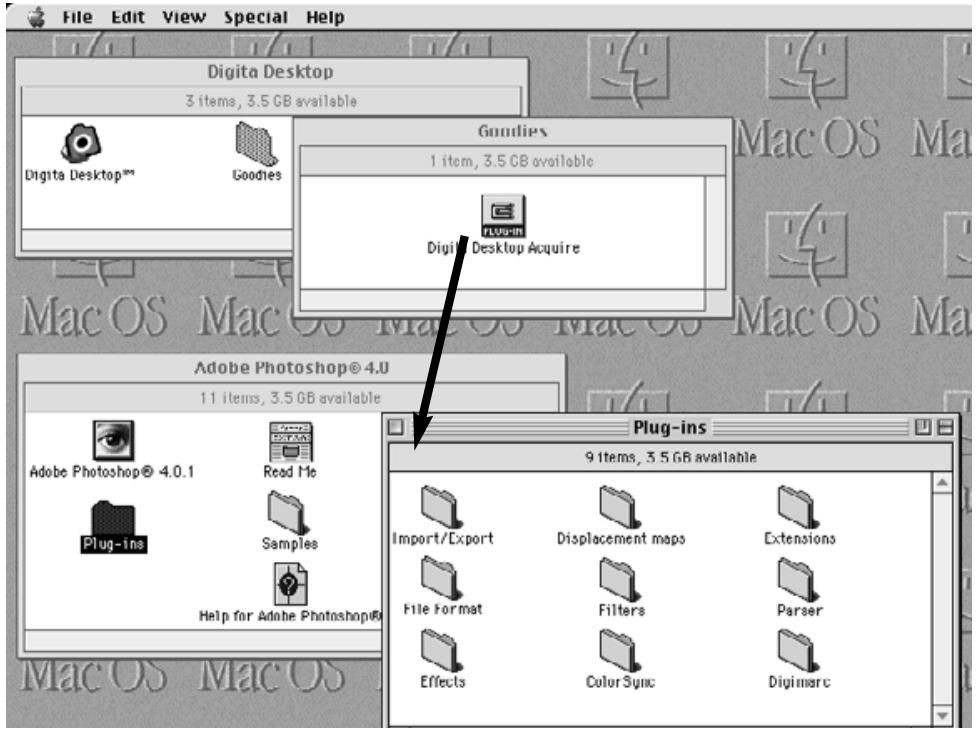Open the Help menu
976x731 pixels.
coord(325,17)
